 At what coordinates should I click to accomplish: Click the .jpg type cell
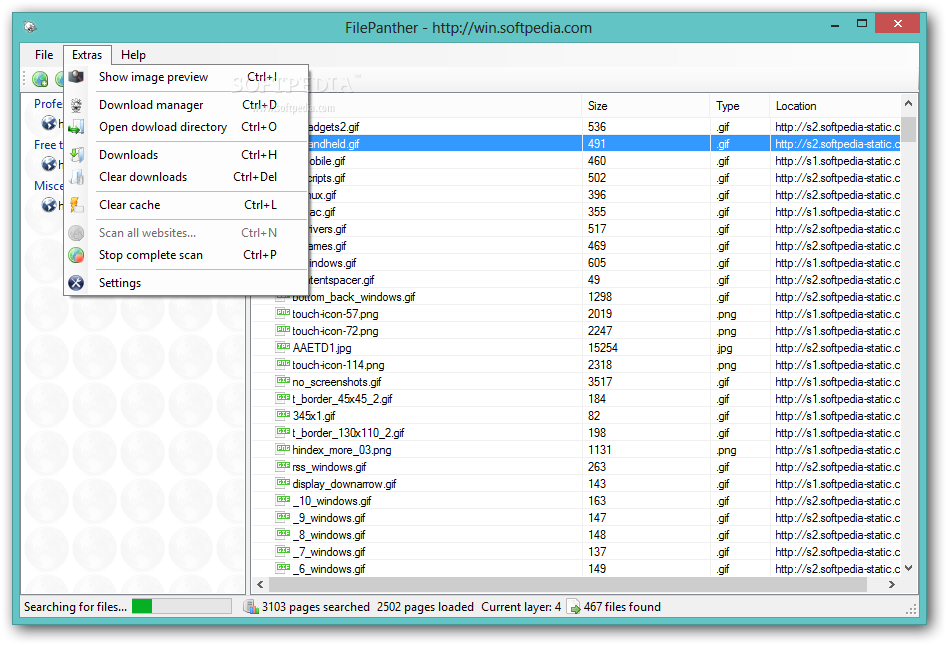tap(724, 348)
